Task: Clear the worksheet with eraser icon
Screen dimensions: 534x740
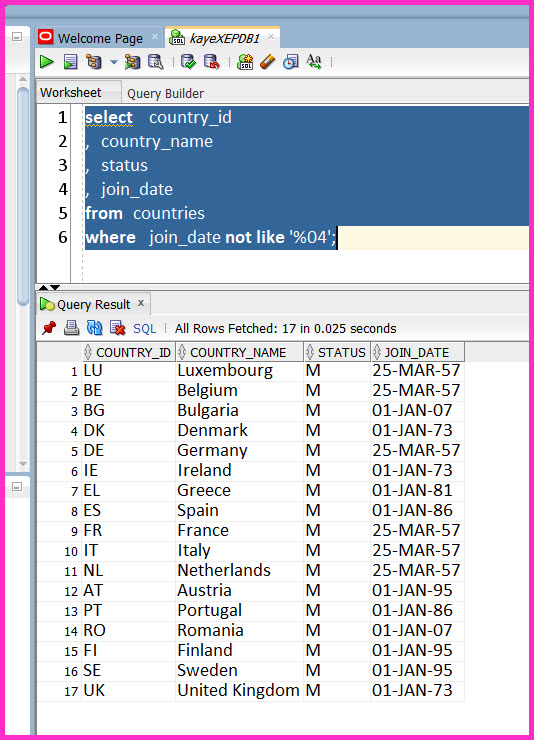Action: pyautogui.click(x=267, y=62)
